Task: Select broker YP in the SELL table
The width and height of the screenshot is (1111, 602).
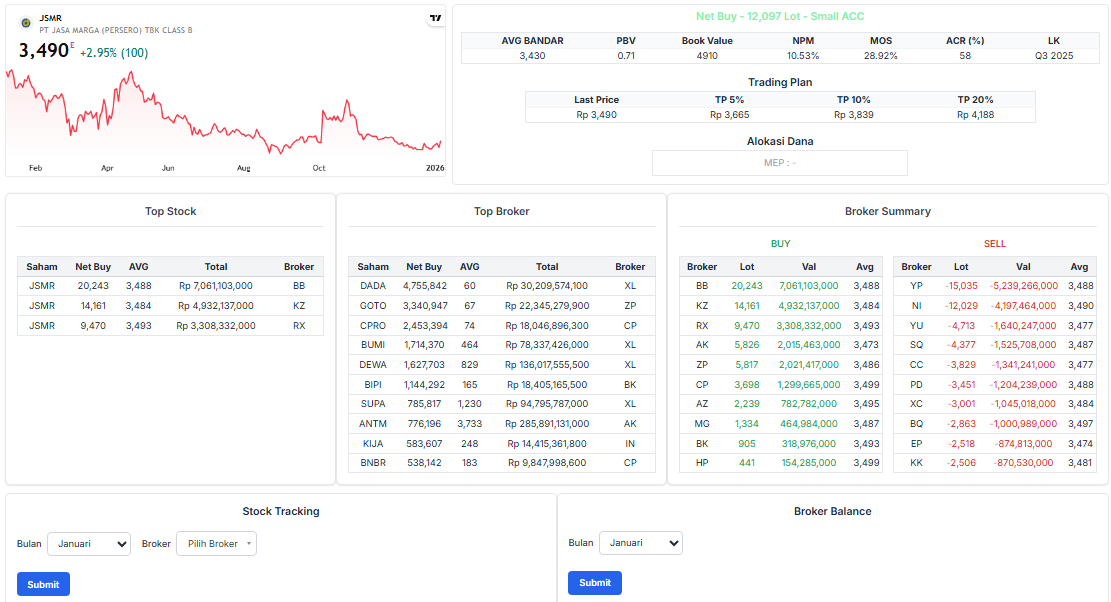Action: (916, 286)
